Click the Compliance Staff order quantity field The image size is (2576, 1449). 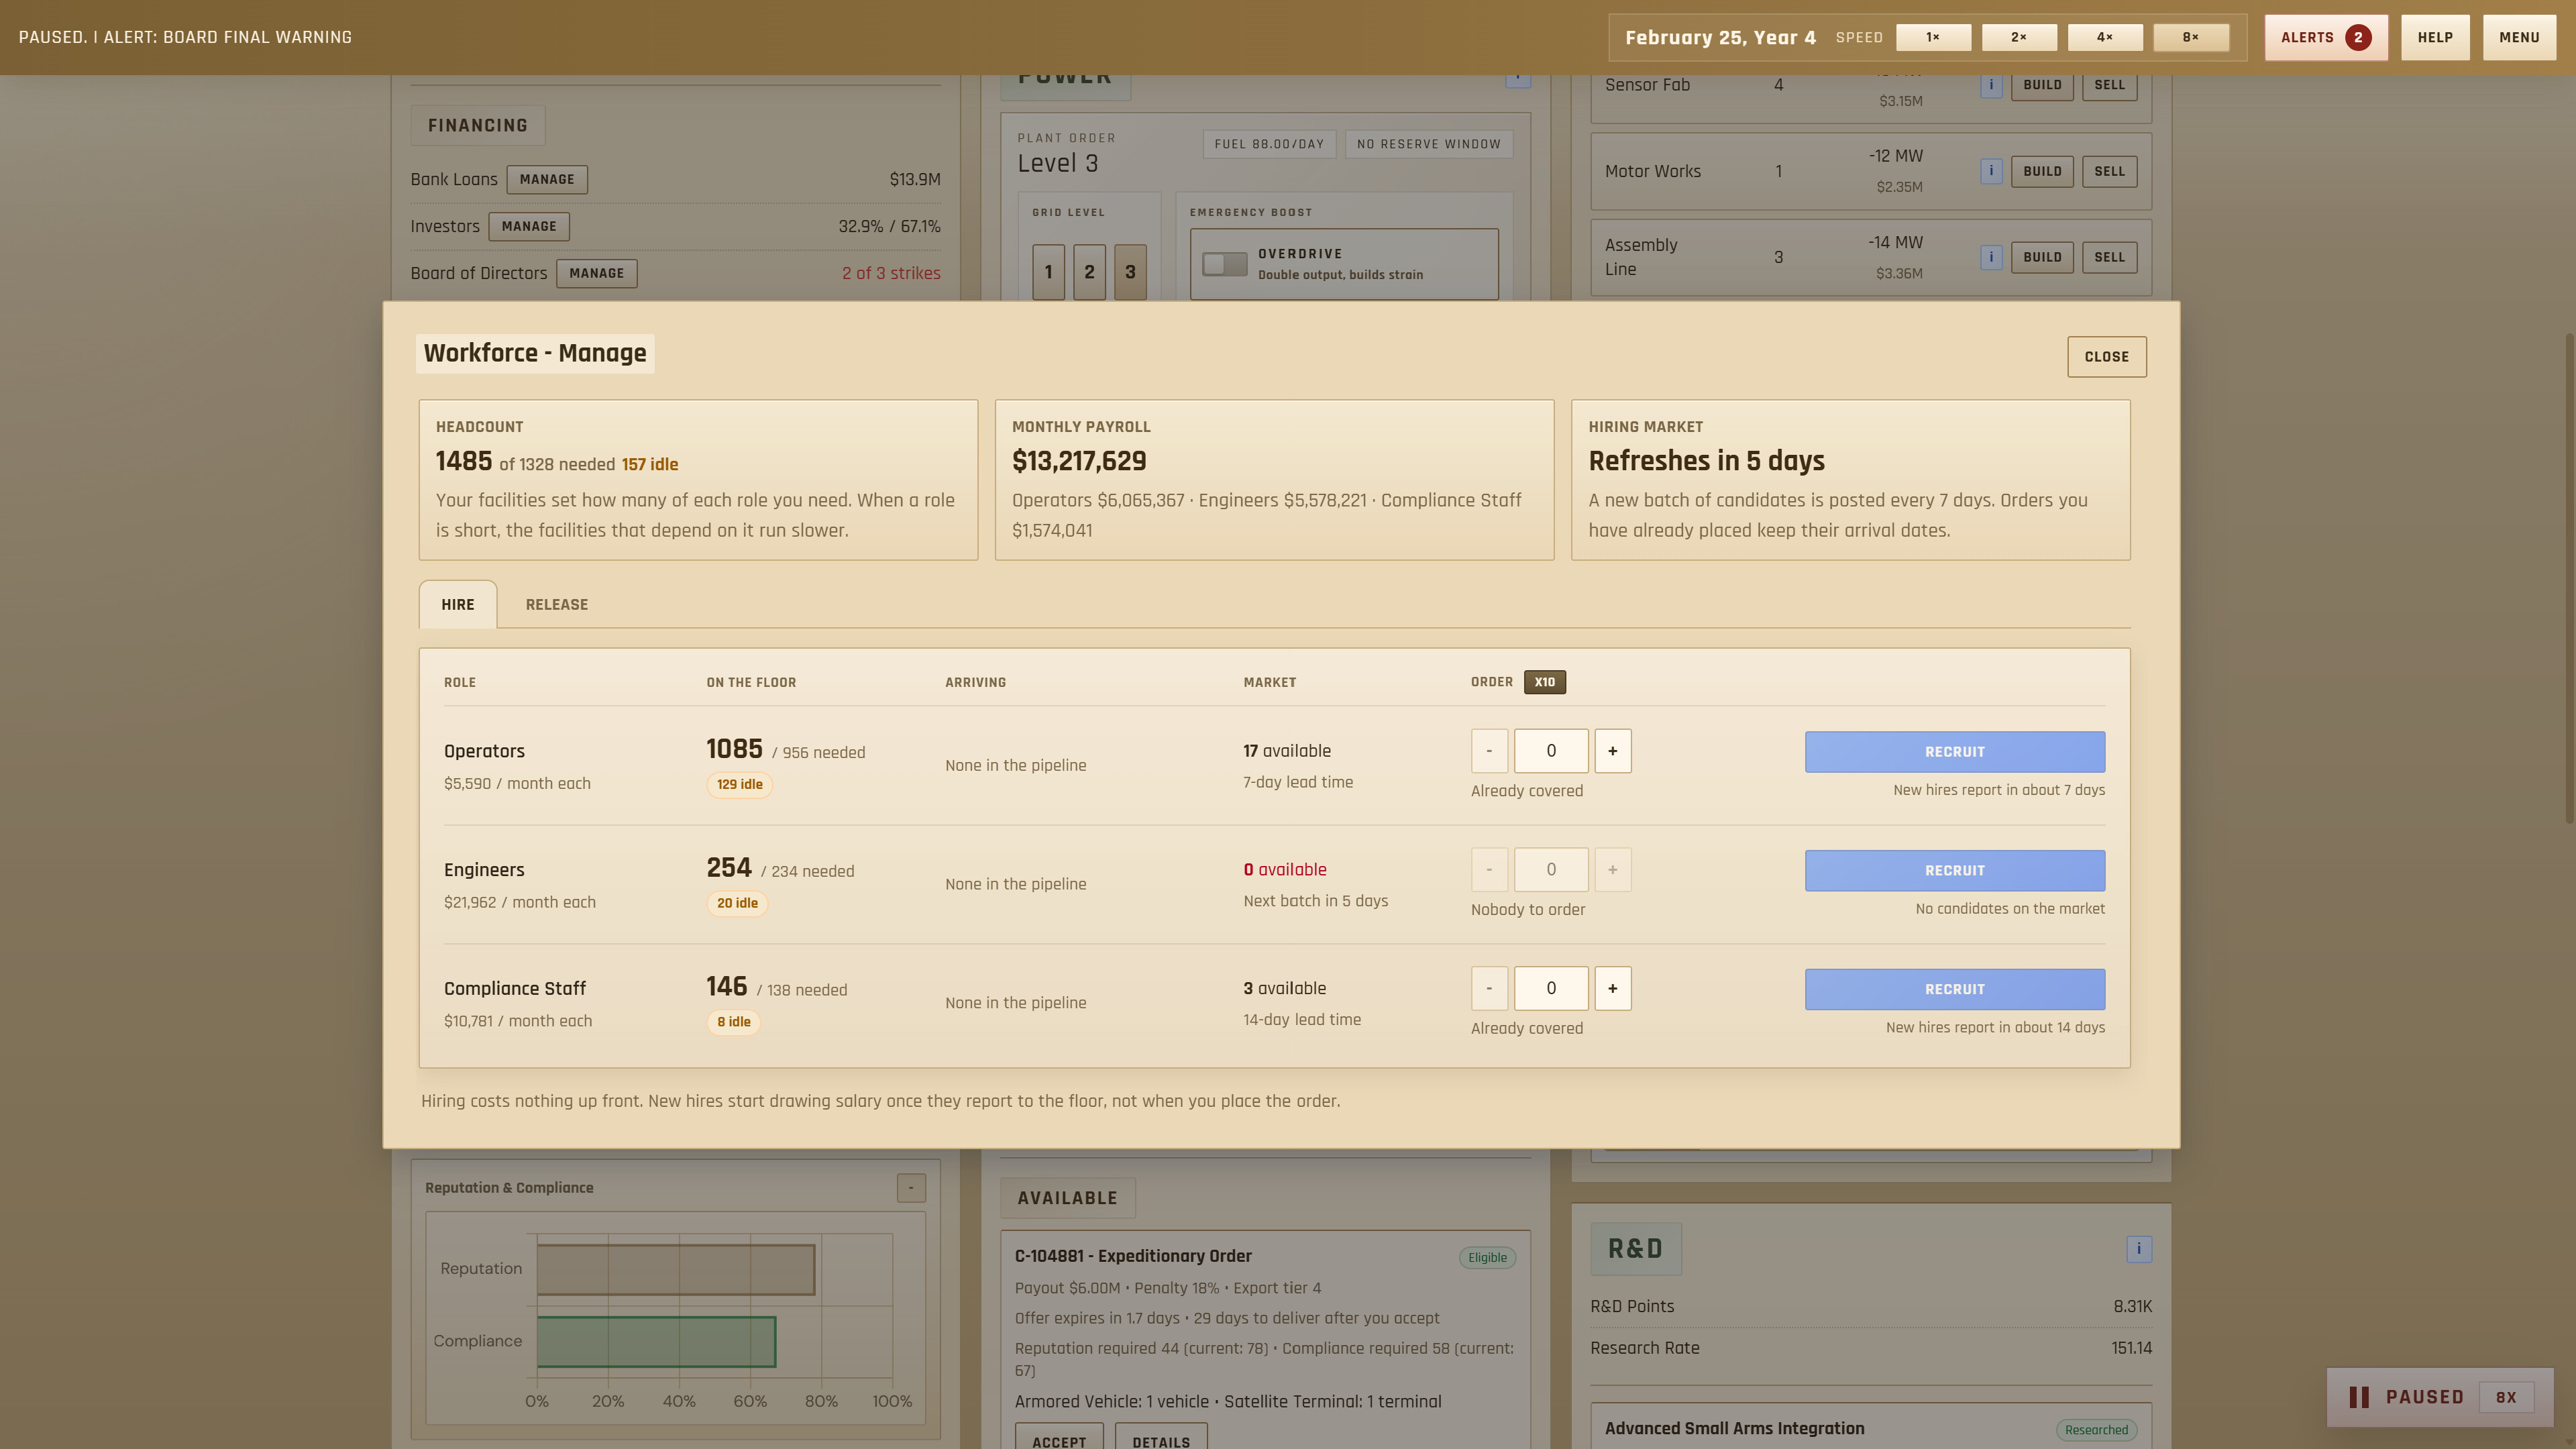[x=1551, y=988]
